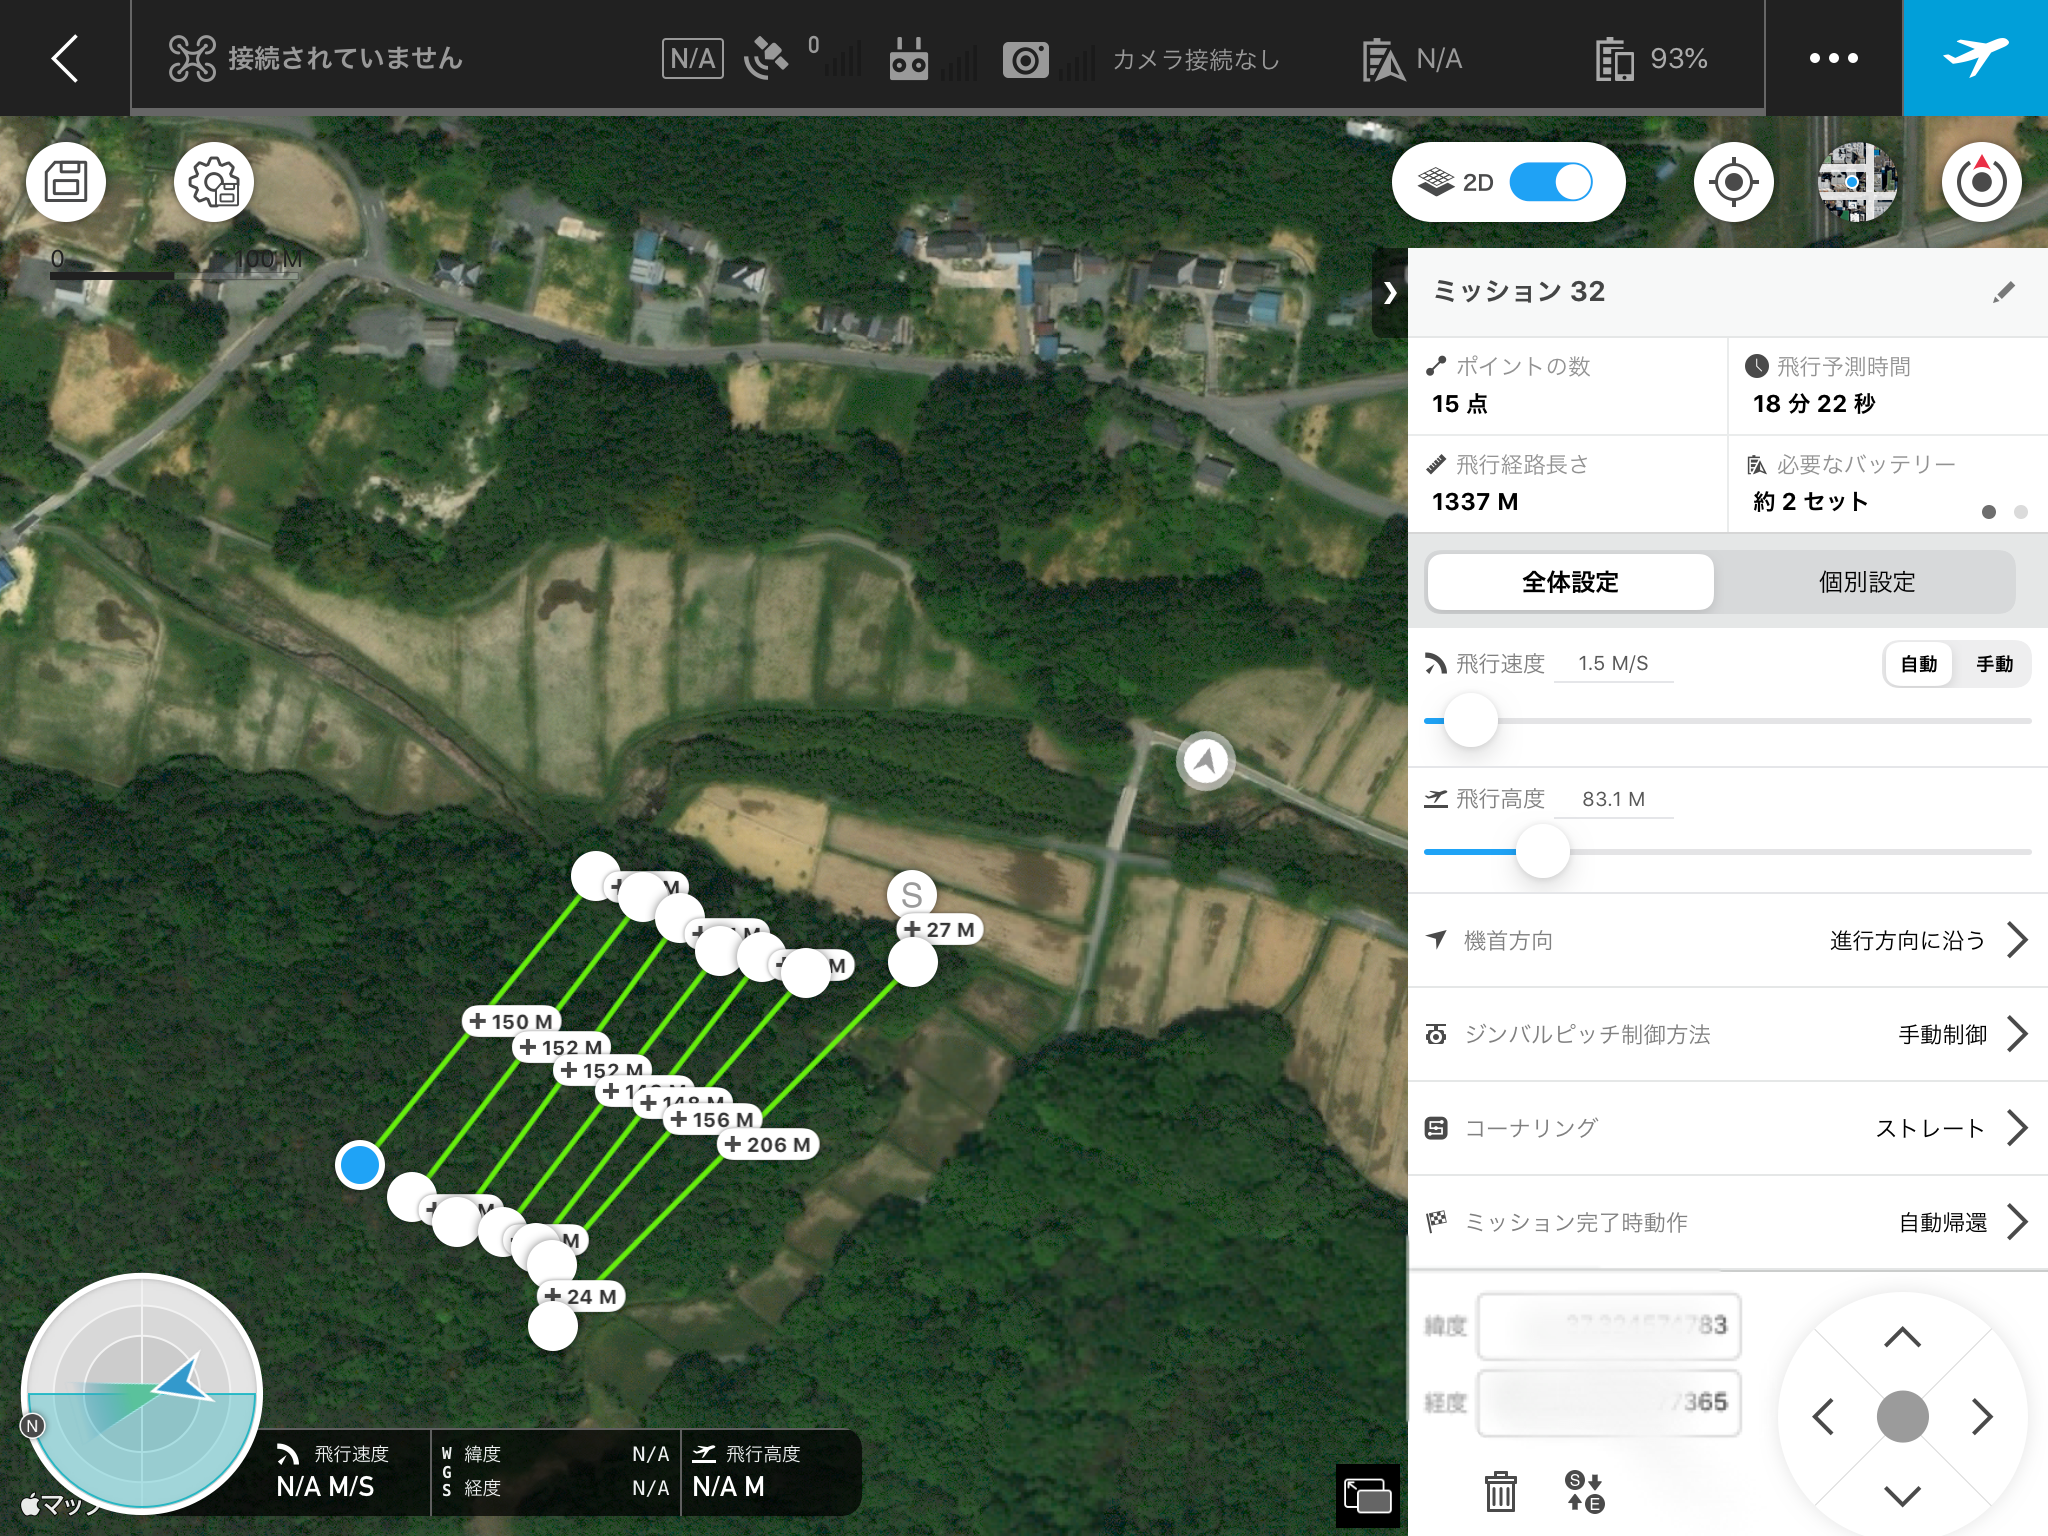Edit the mission name with the pencil icon
The width and height of the screenshot is (2048, 1536).
tap(2003, 292)
